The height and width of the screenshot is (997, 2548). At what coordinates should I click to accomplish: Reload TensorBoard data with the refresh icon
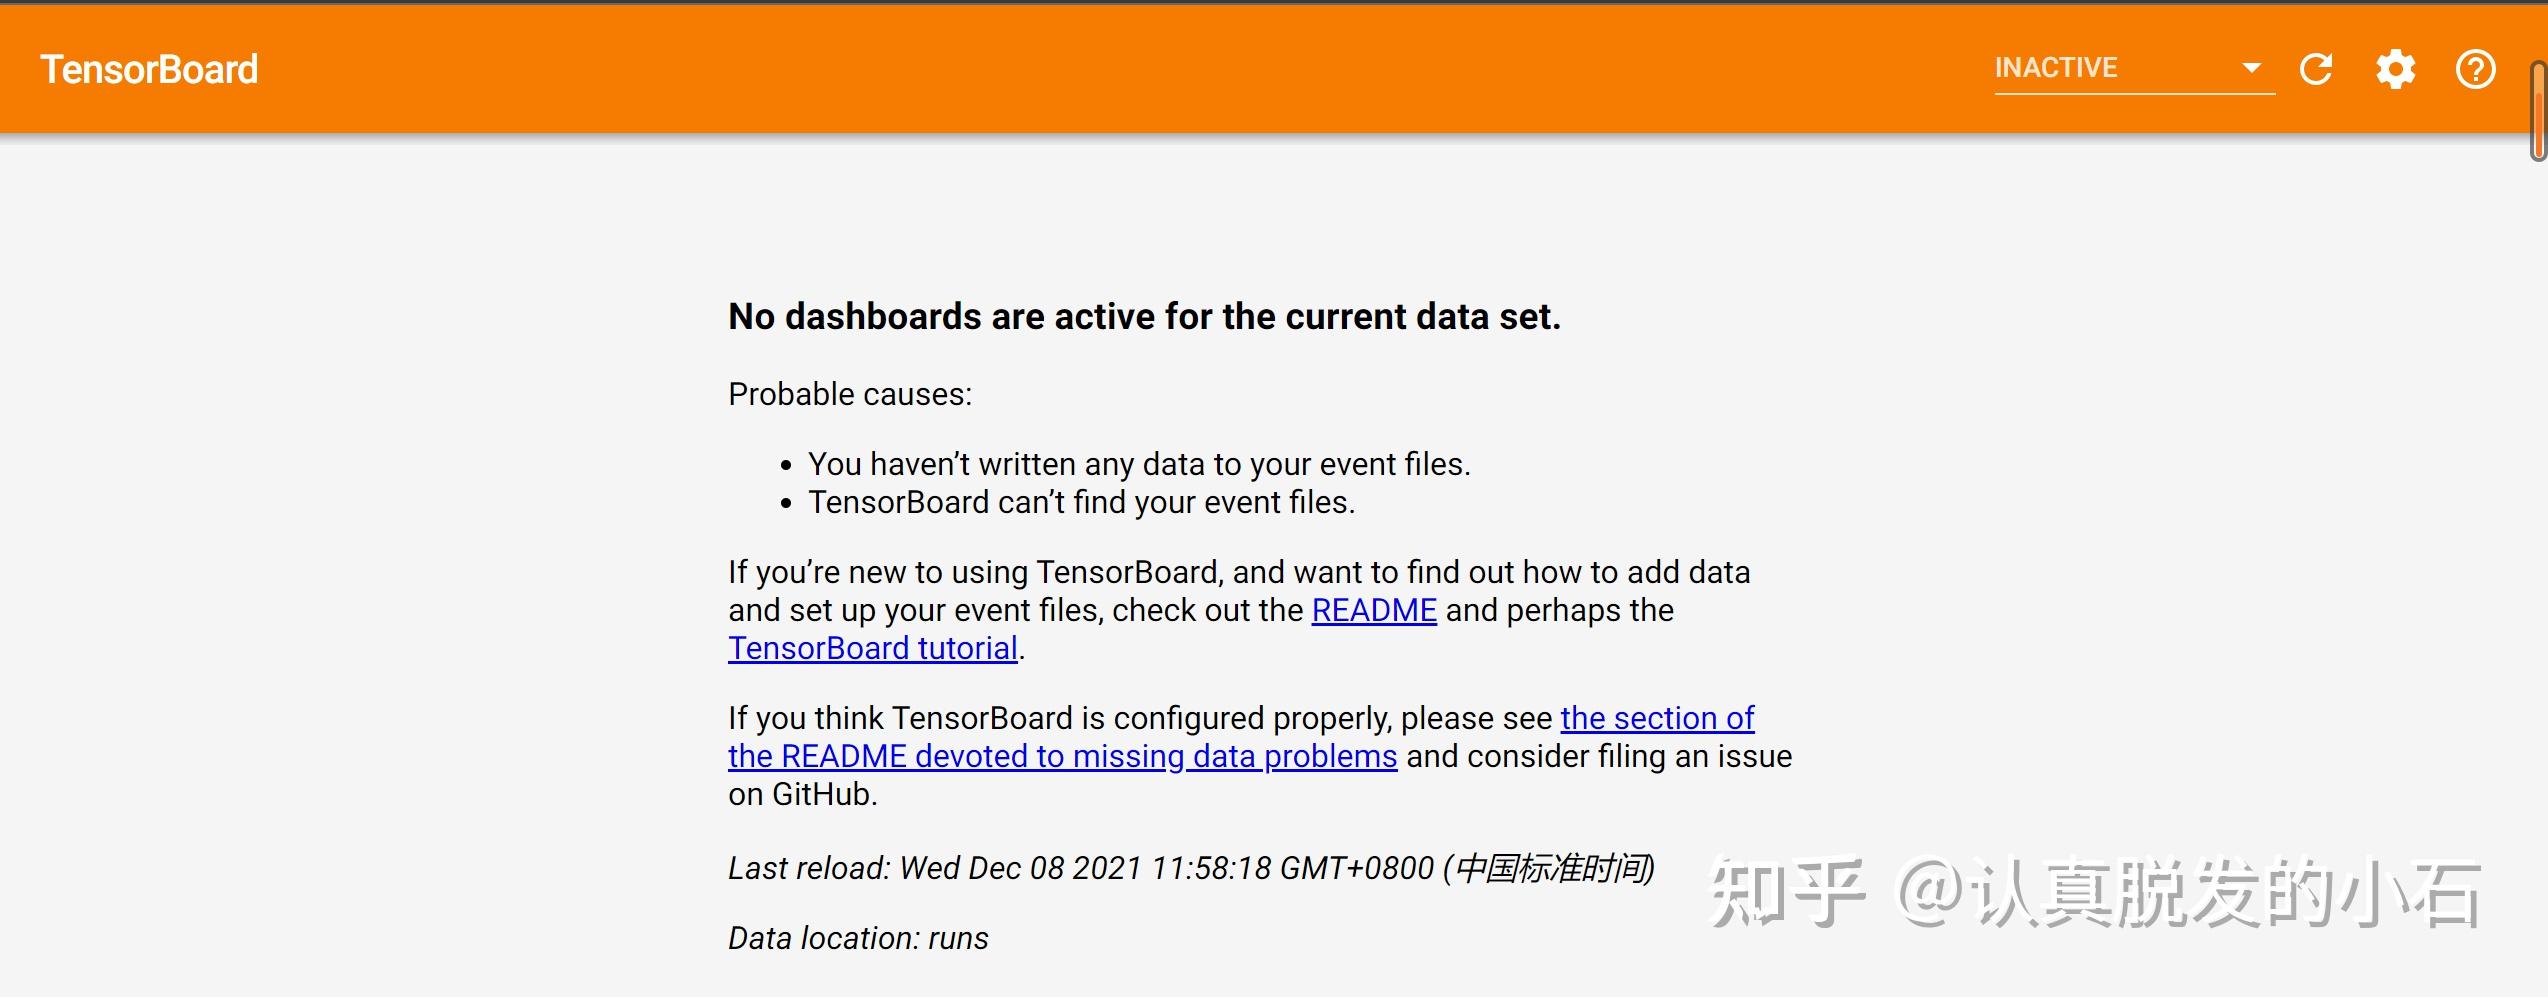[2316, 69]
